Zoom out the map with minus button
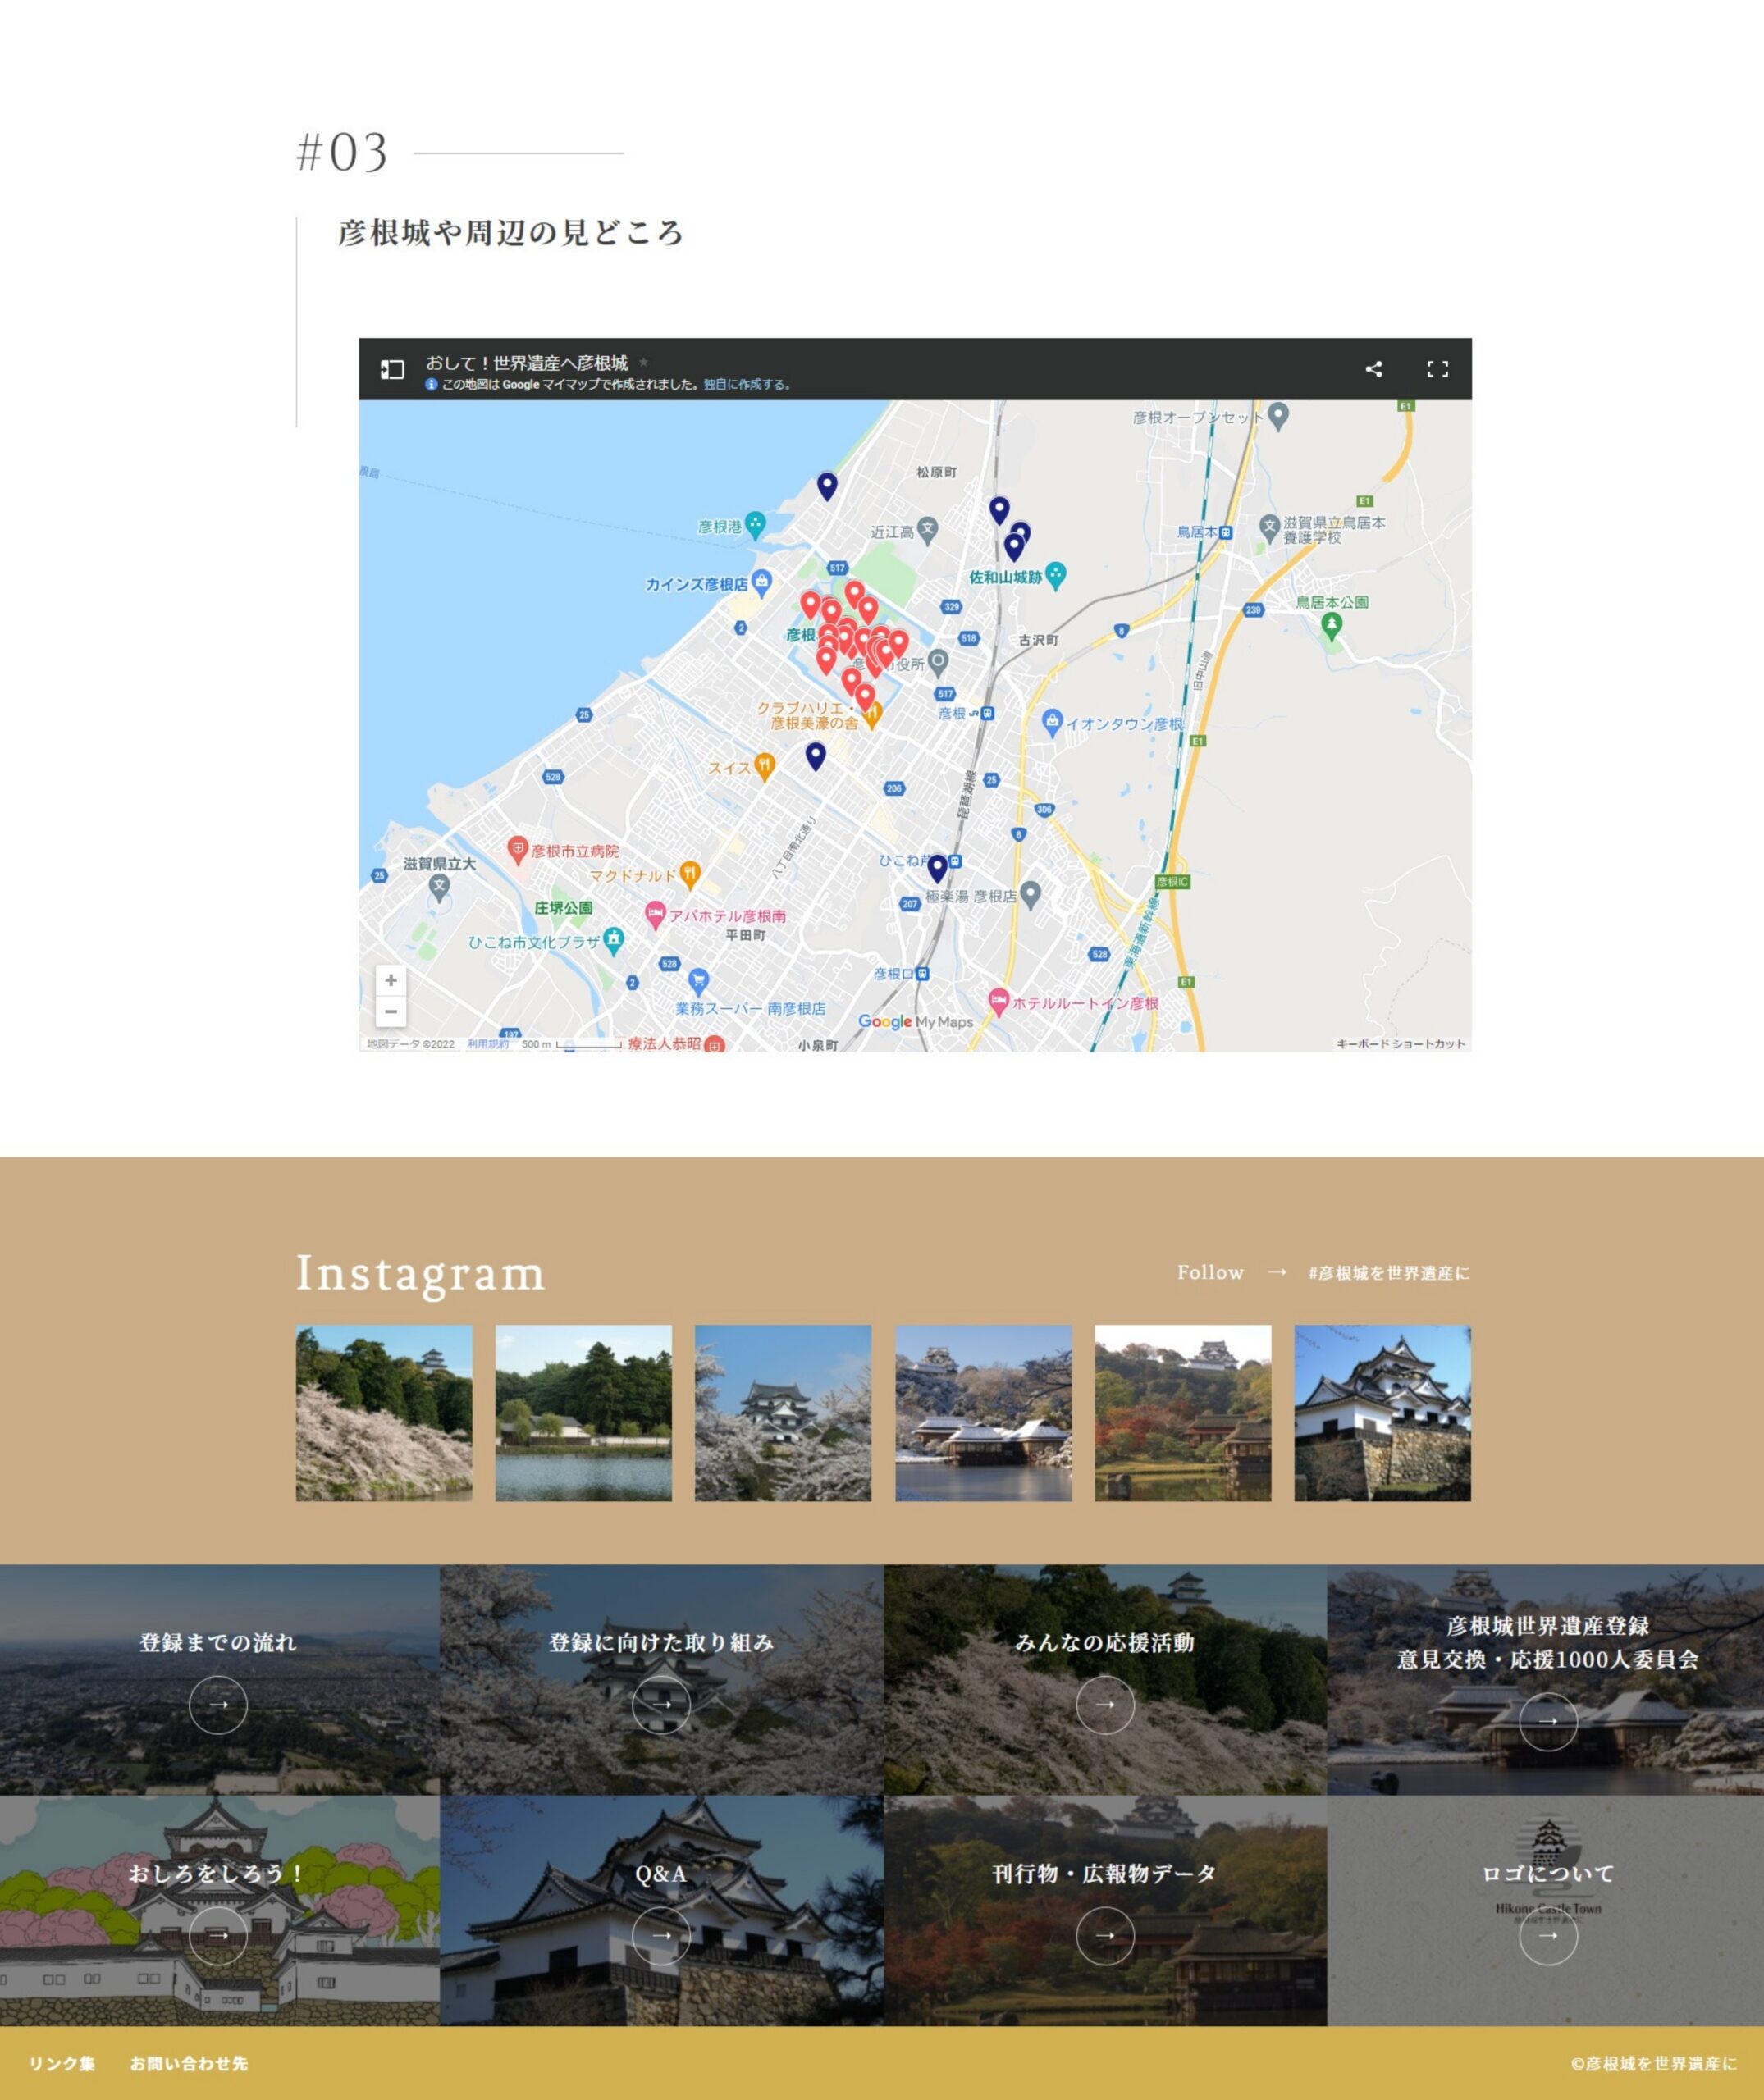The width and height of the screenshot is (1764, 2100). tap(391, 1011)
